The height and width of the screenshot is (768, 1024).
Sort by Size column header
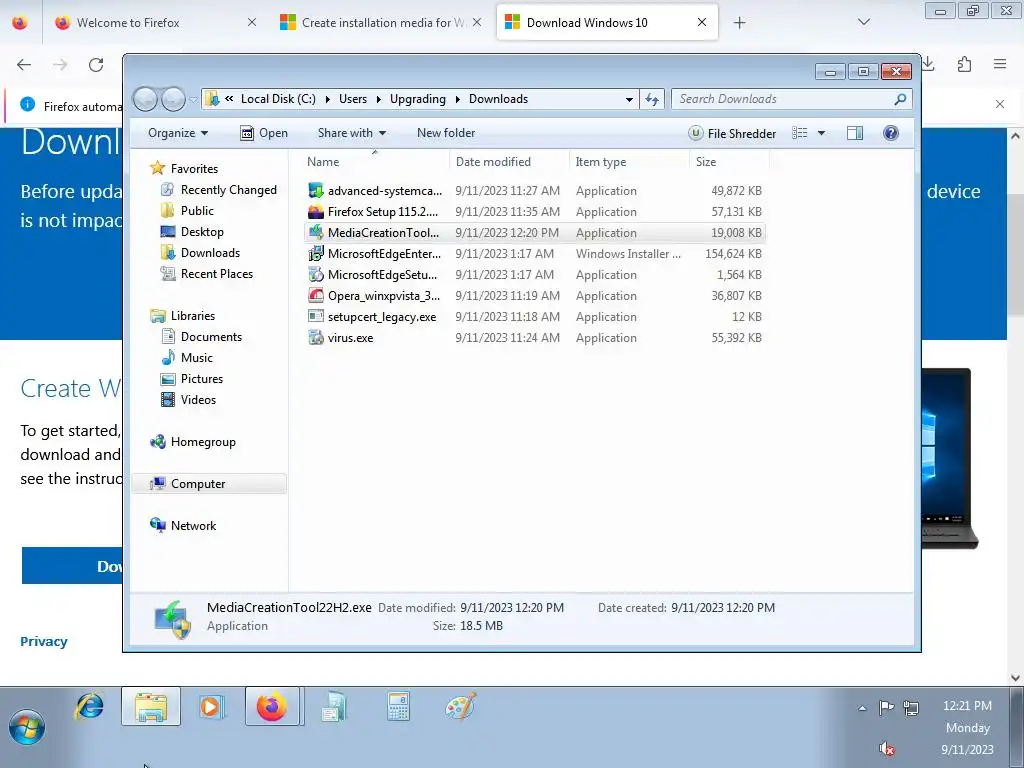coord(729,162)
